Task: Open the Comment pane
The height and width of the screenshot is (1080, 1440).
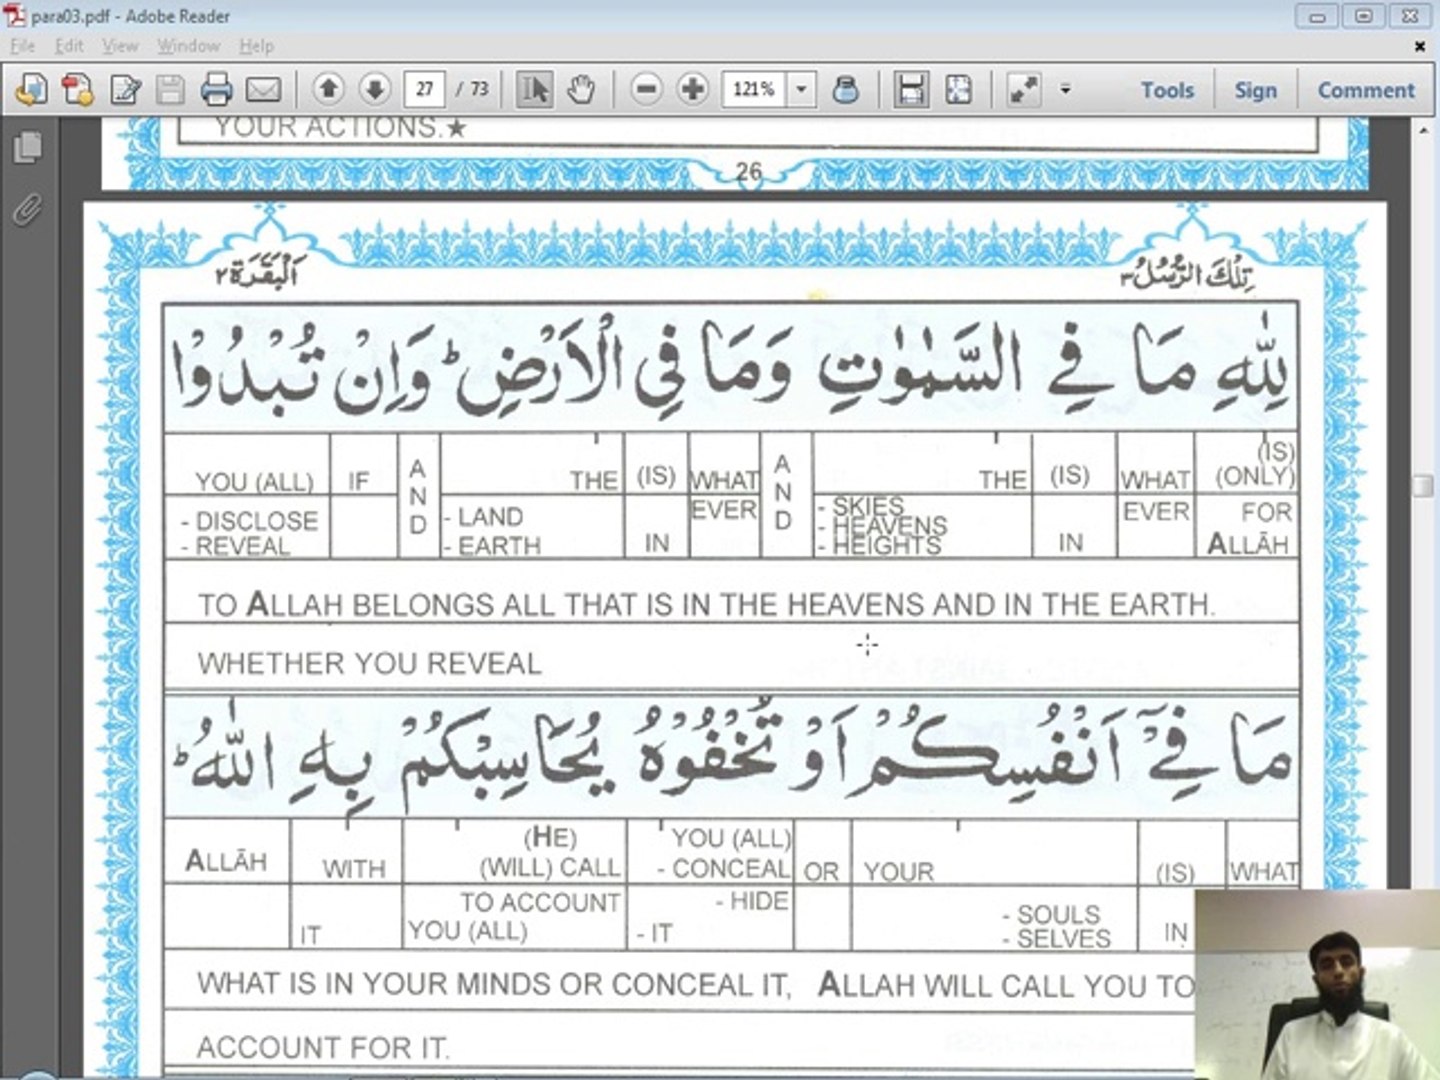Action: coord(1365,90)
